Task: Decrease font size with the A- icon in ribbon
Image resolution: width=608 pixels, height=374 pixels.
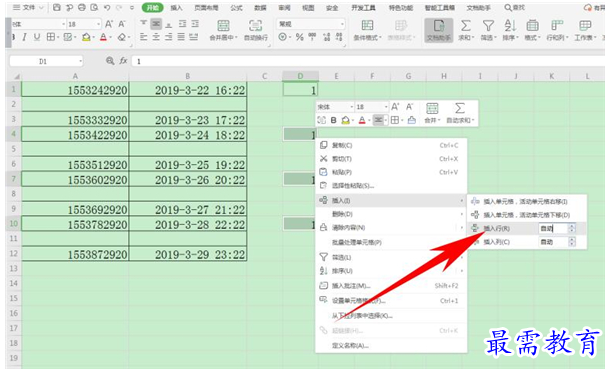Action: [122, 24]
